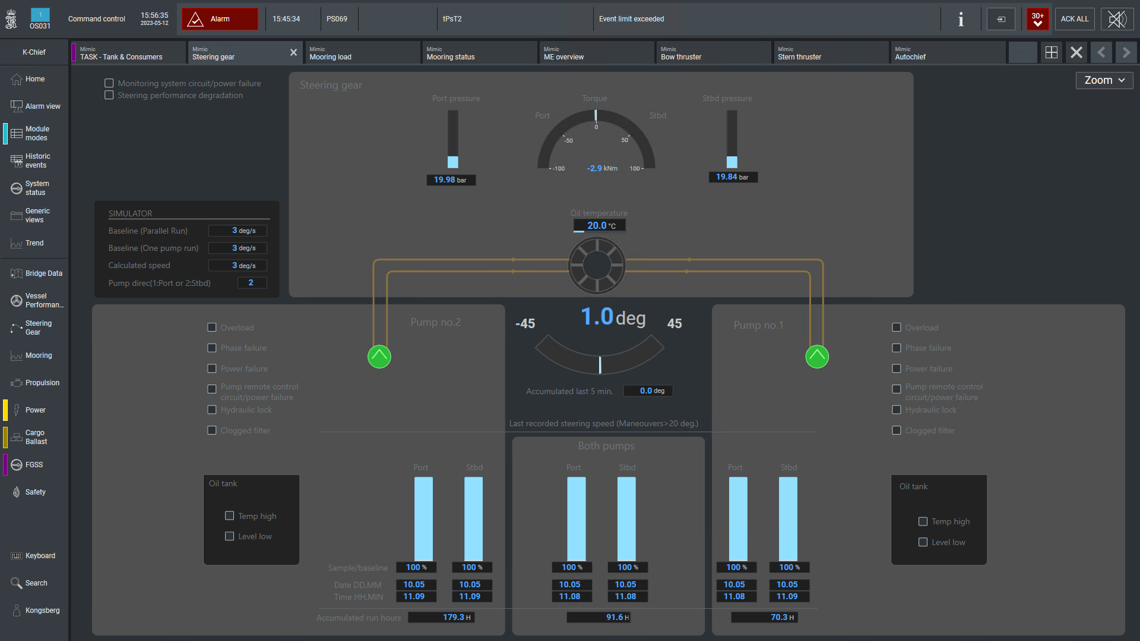Go to next mimic tabs with right chevron
Viewport: 1140px width, 641px height.
tap(1126, 53)
